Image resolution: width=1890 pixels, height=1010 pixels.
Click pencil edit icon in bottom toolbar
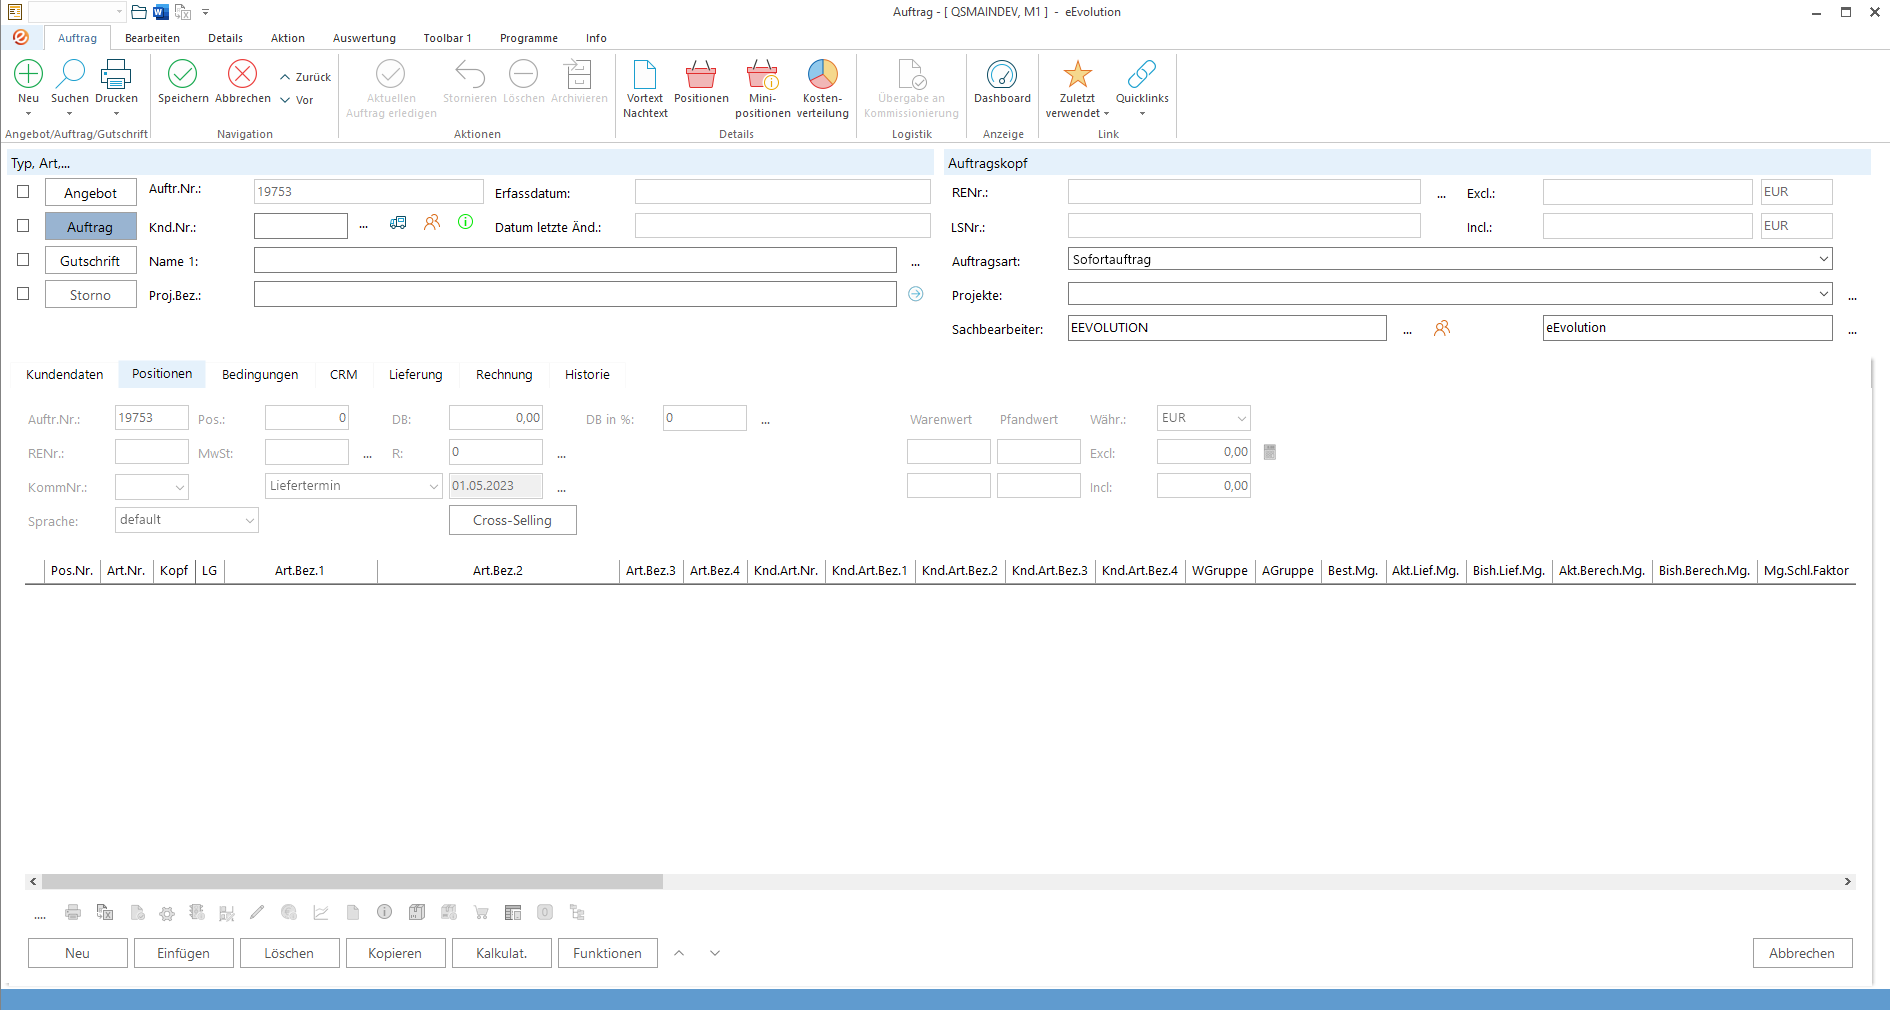257,912
